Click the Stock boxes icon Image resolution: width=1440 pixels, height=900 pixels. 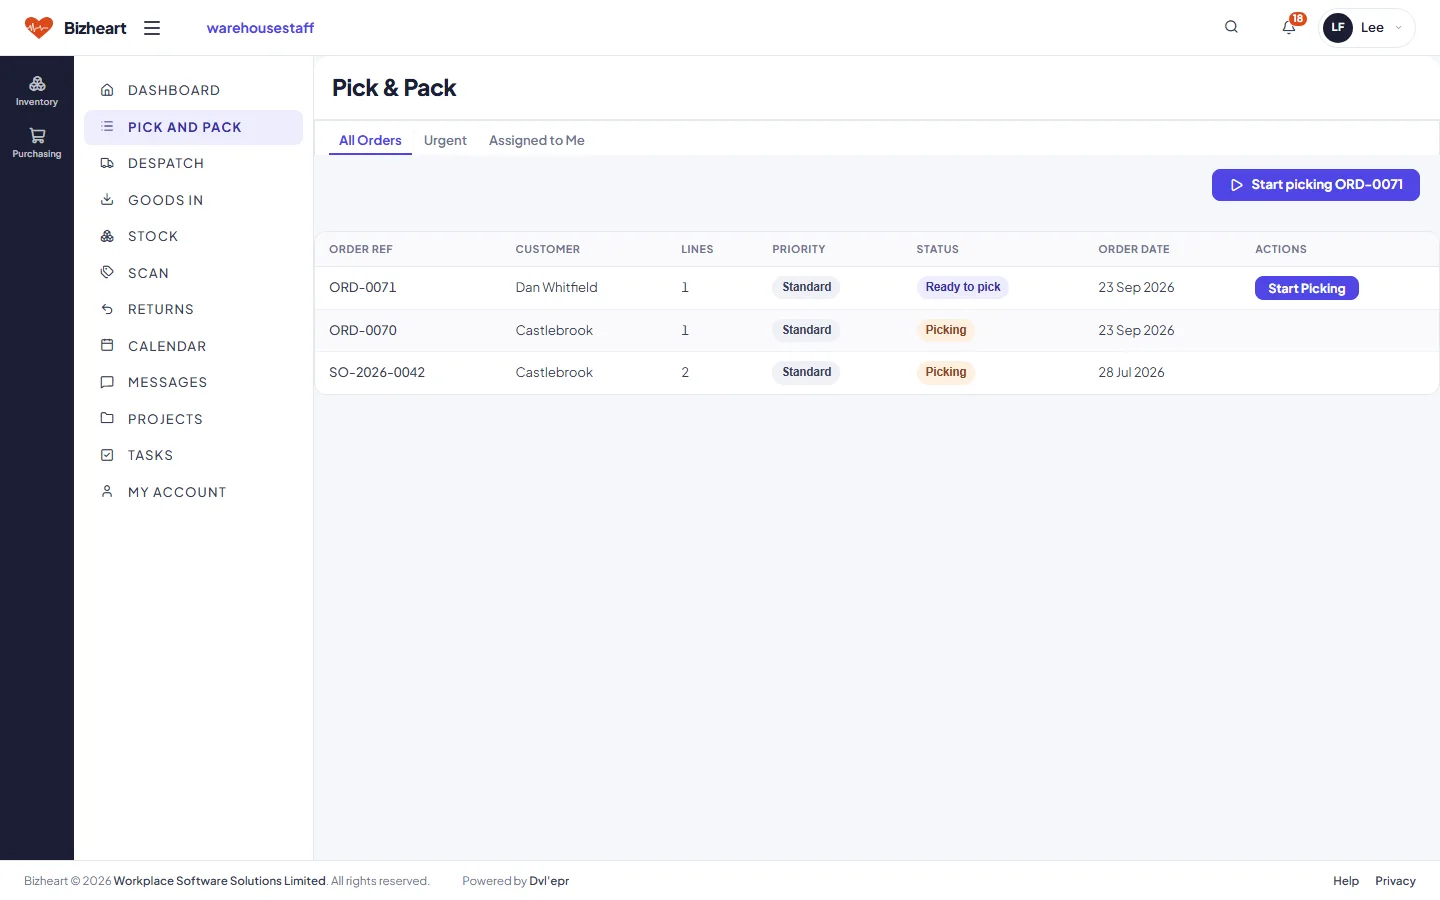pos(107,236)
